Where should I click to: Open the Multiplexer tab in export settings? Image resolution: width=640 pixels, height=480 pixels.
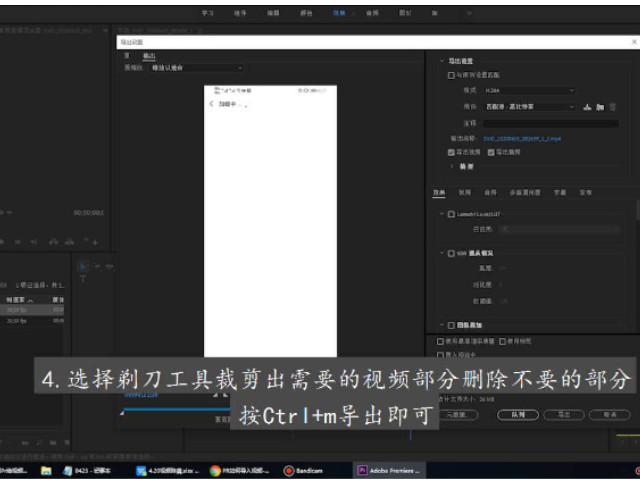(525, 192)
